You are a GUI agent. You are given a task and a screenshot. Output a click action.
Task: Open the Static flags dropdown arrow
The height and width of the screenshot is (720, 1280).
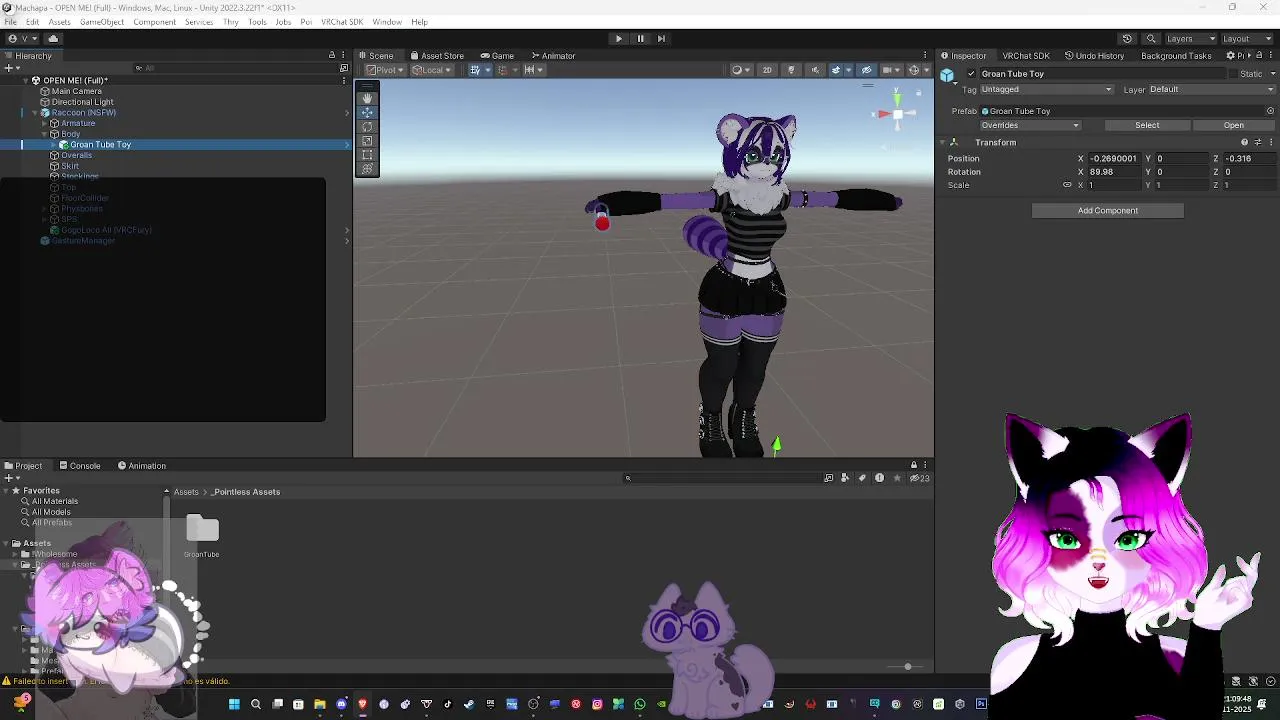pyautogui.click(x=1271, y=74)
